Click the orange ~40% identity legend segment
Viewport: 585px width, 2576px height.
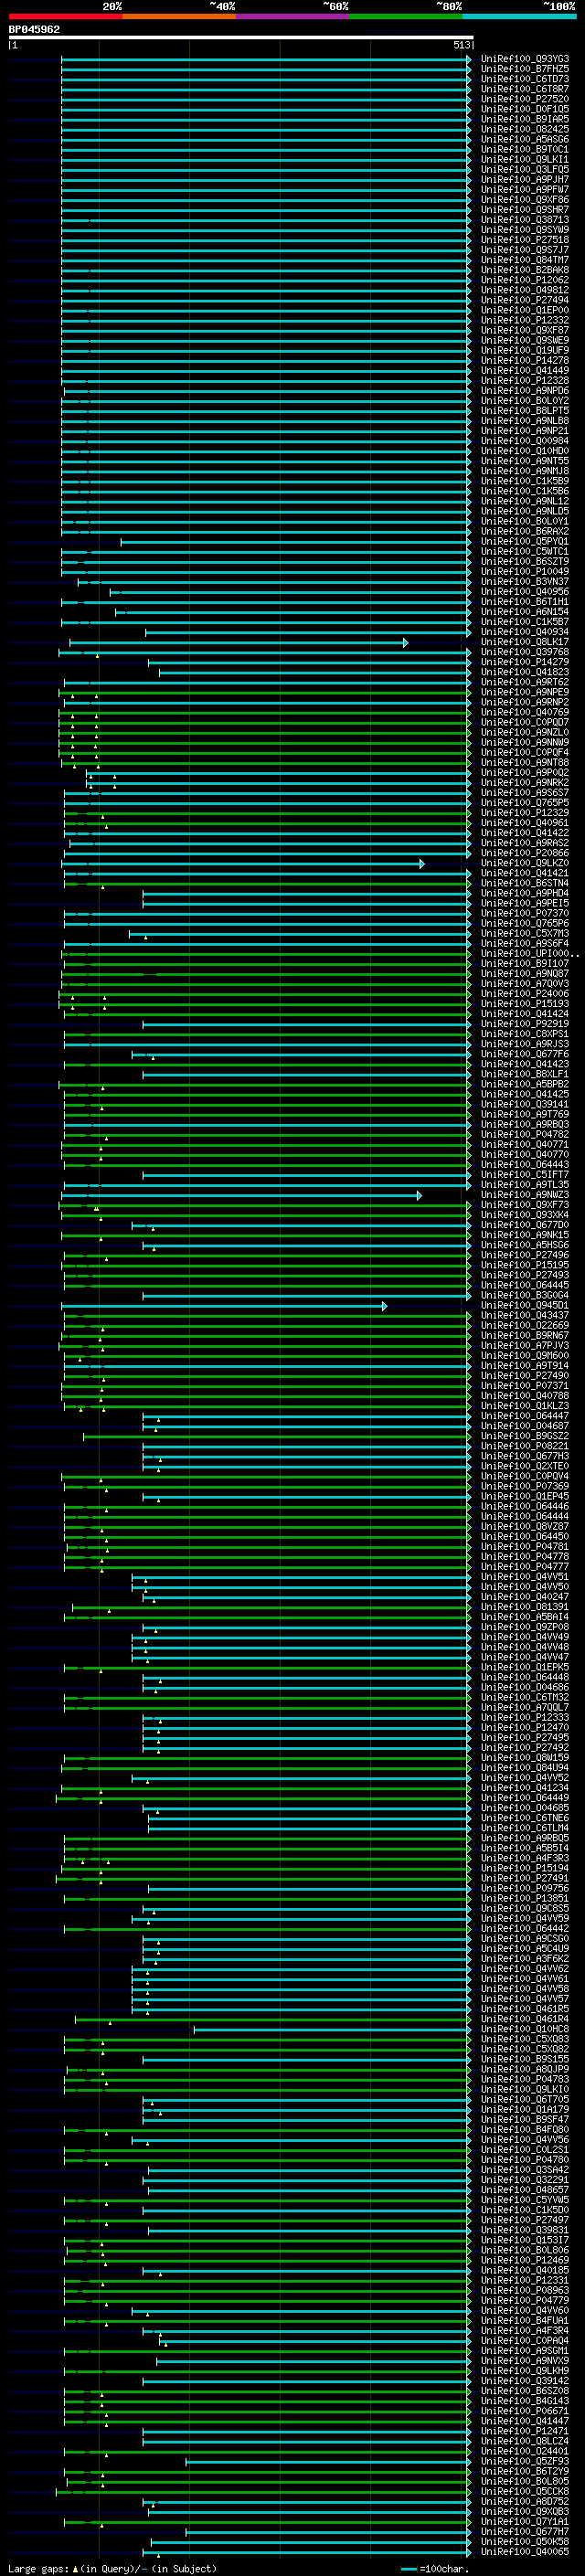(x=179, y=16)
